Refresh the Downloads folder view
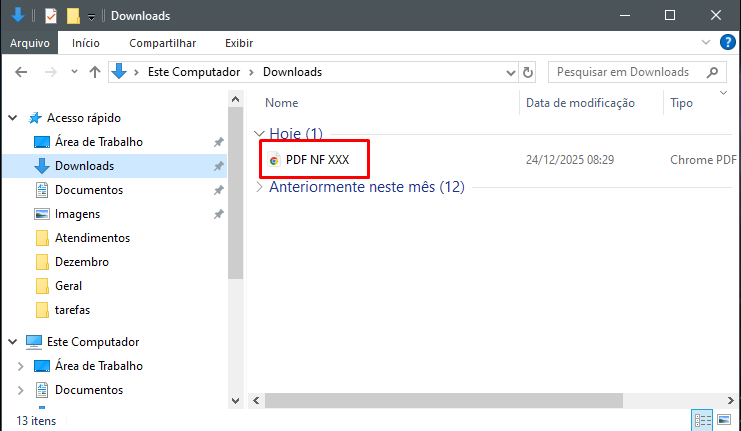The width and height of the screenshot is (741, 431). [x=528, y=72]
